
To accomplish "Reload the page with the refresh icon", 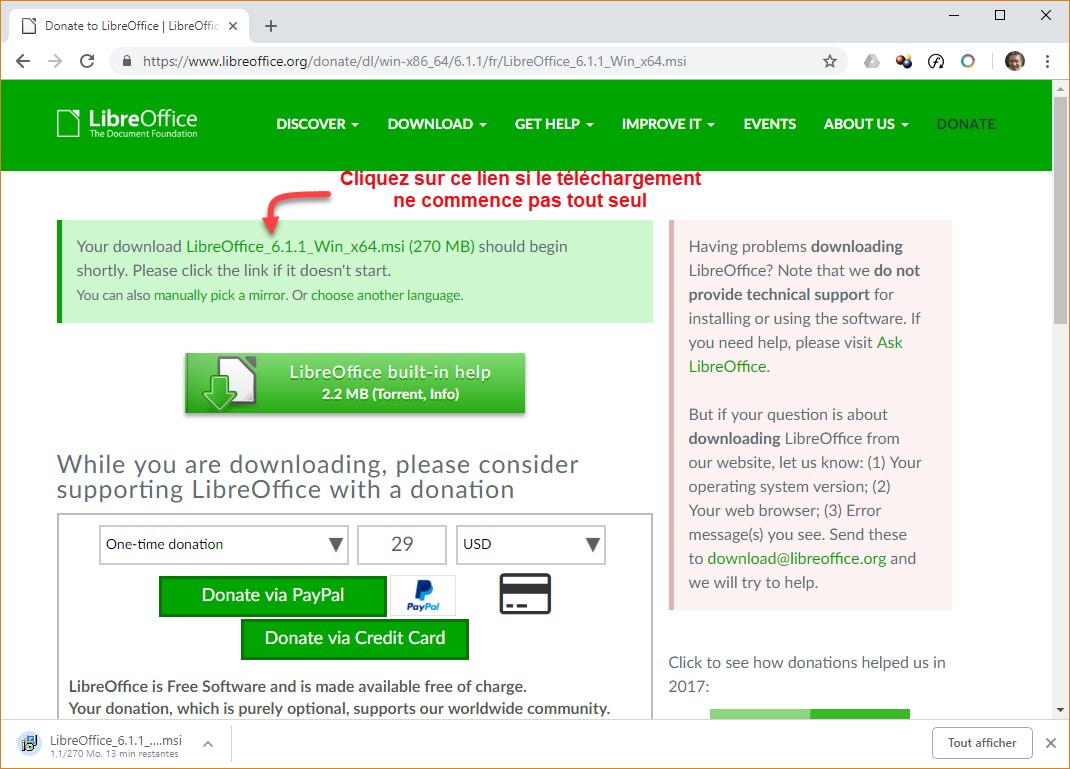I will click(x=87, y=61).
